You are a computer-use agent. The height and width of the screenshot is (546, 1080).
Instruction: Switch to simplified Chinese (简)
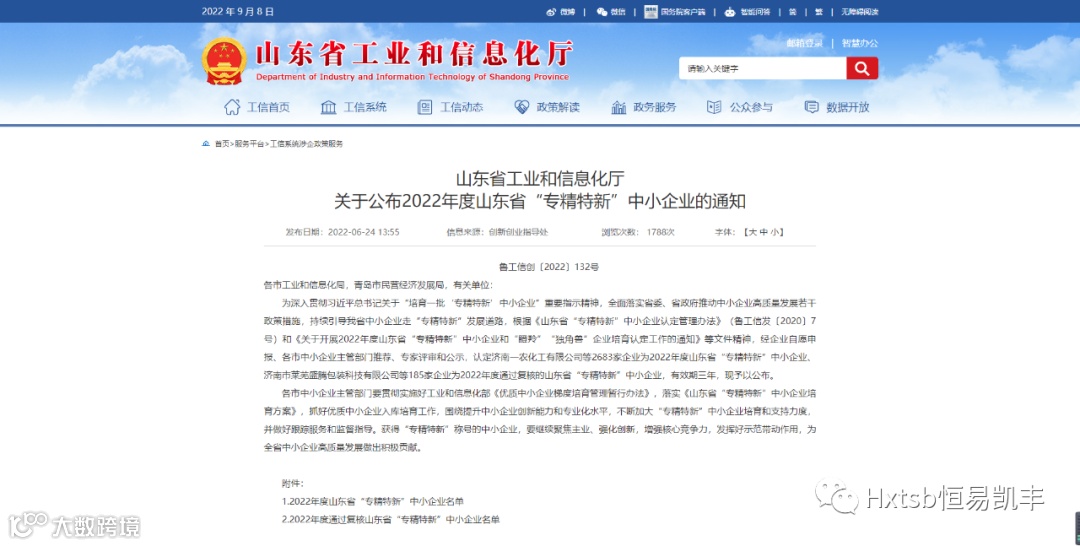pyautogui.click(x=793, y=12)
